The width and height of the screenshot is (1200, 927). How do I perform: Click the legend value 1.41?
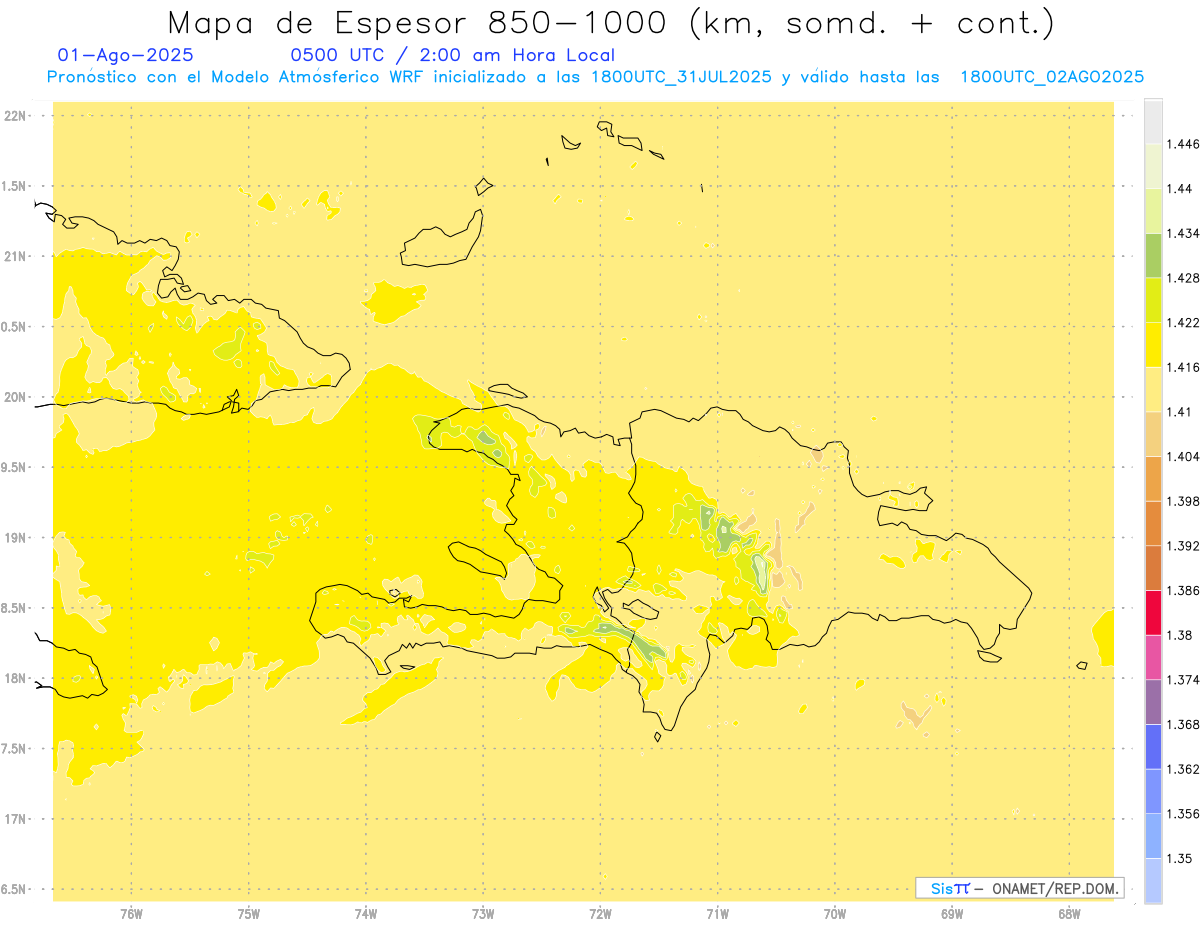(1181, 412)
